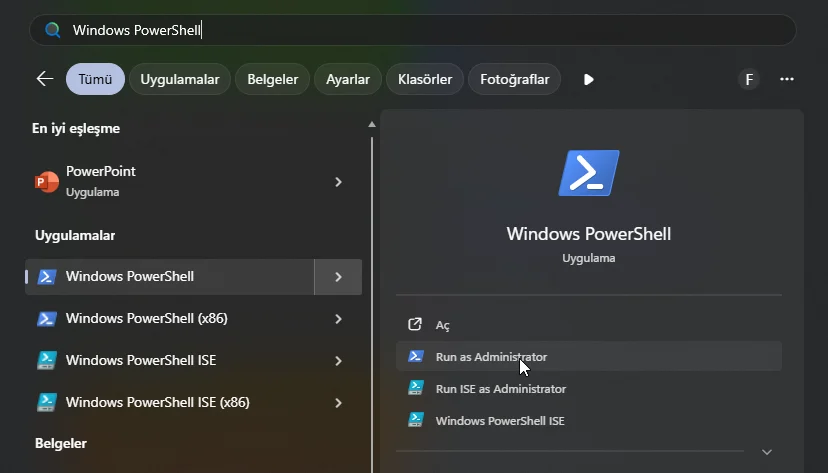Click the Run ISE as Administrator icon

[416, 388]
